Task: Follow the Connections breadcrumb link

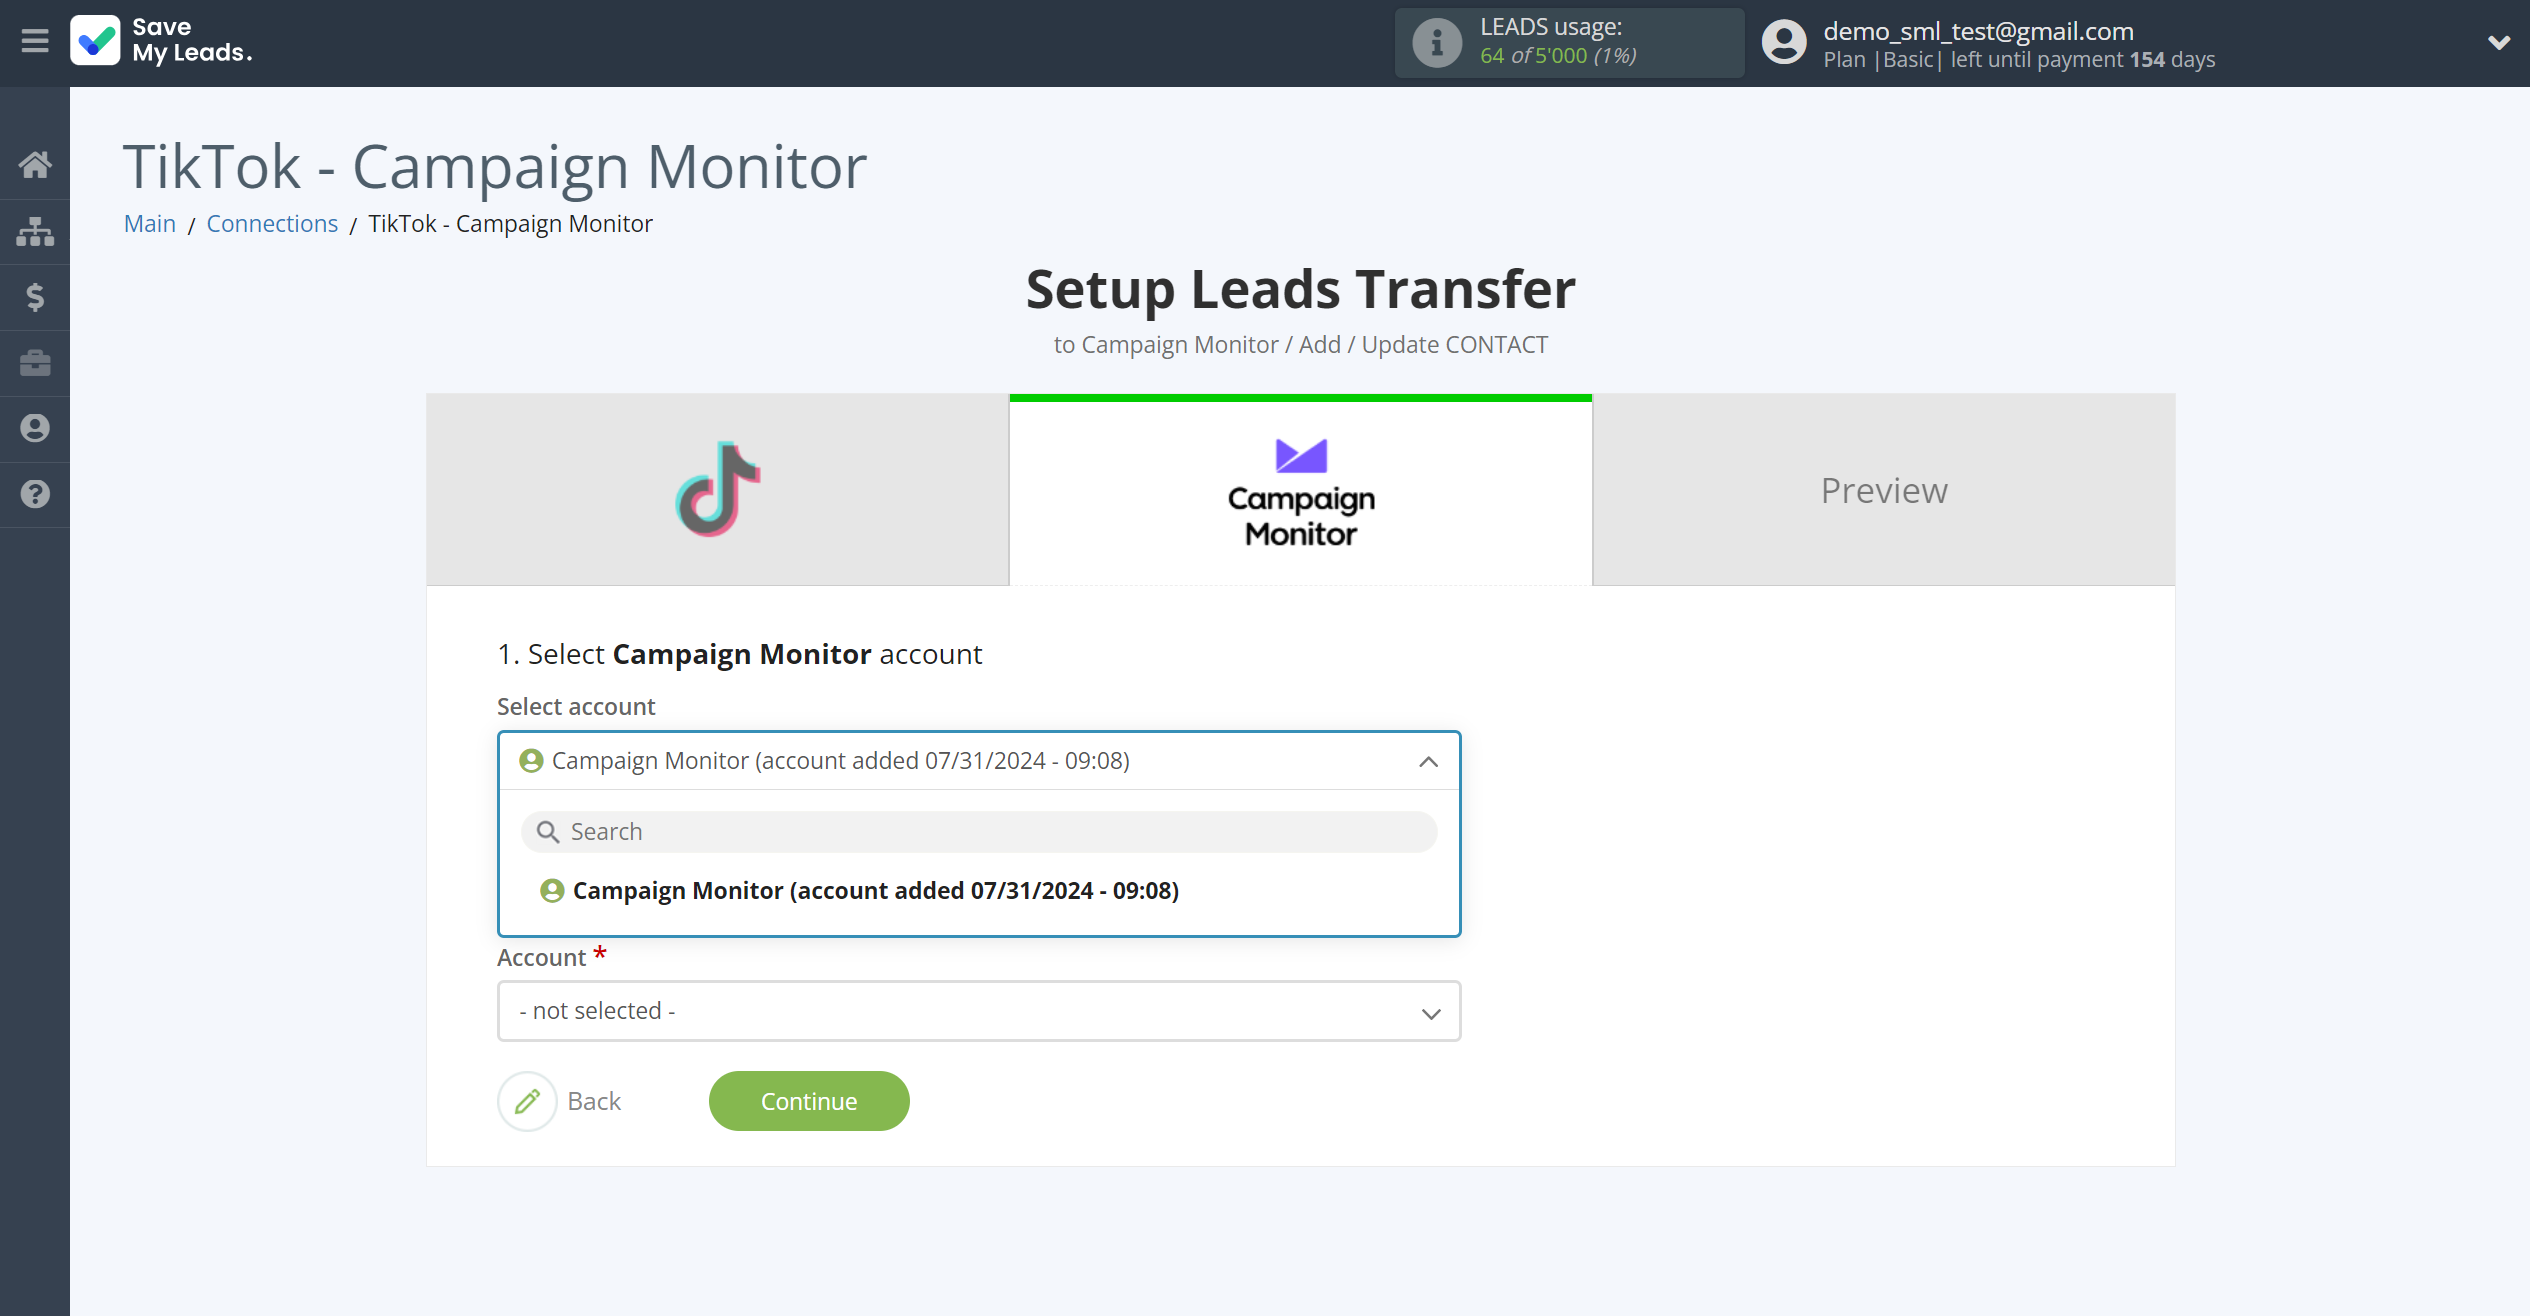Action: 272,223
